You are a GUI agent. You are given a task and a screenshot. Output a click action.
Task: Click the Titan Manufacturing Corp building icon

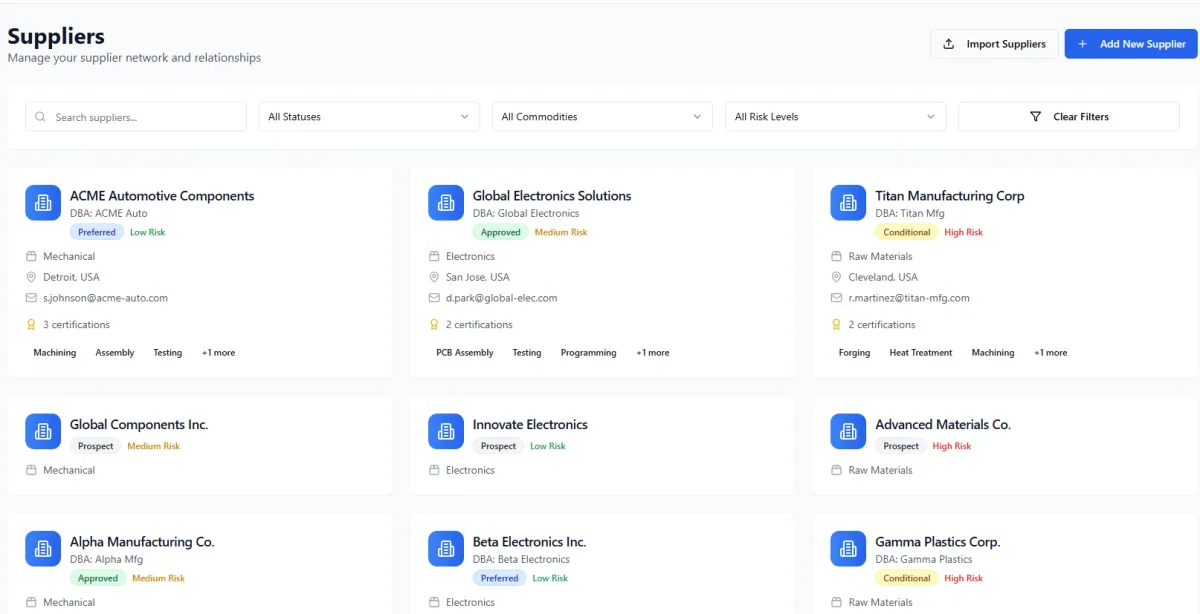pyautogui.click(x=848, y=203)
